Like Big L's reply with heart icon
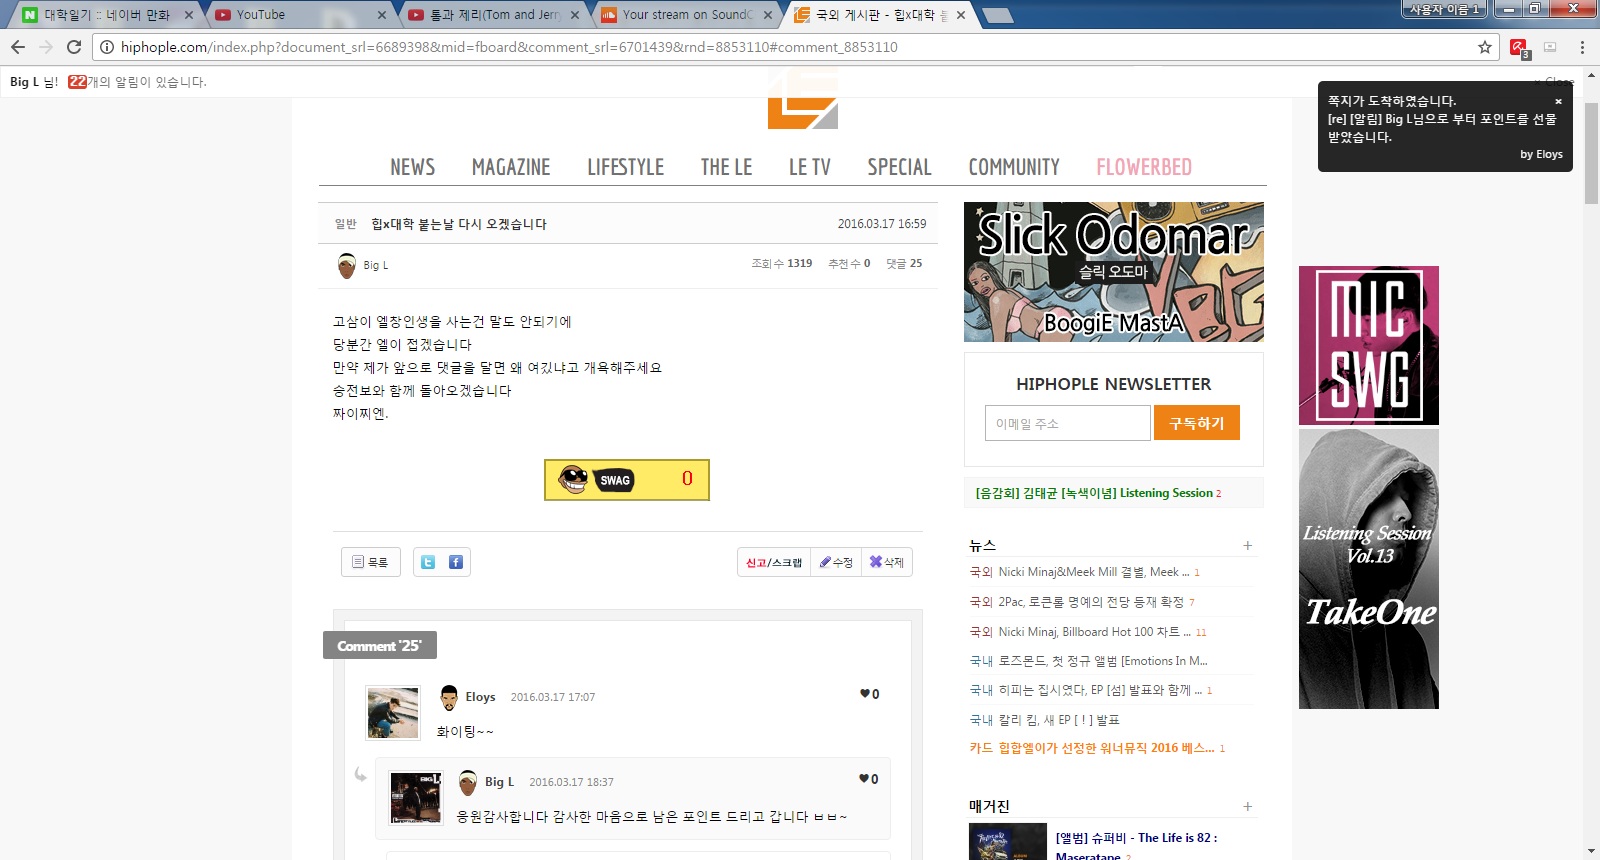 point(866,779)
